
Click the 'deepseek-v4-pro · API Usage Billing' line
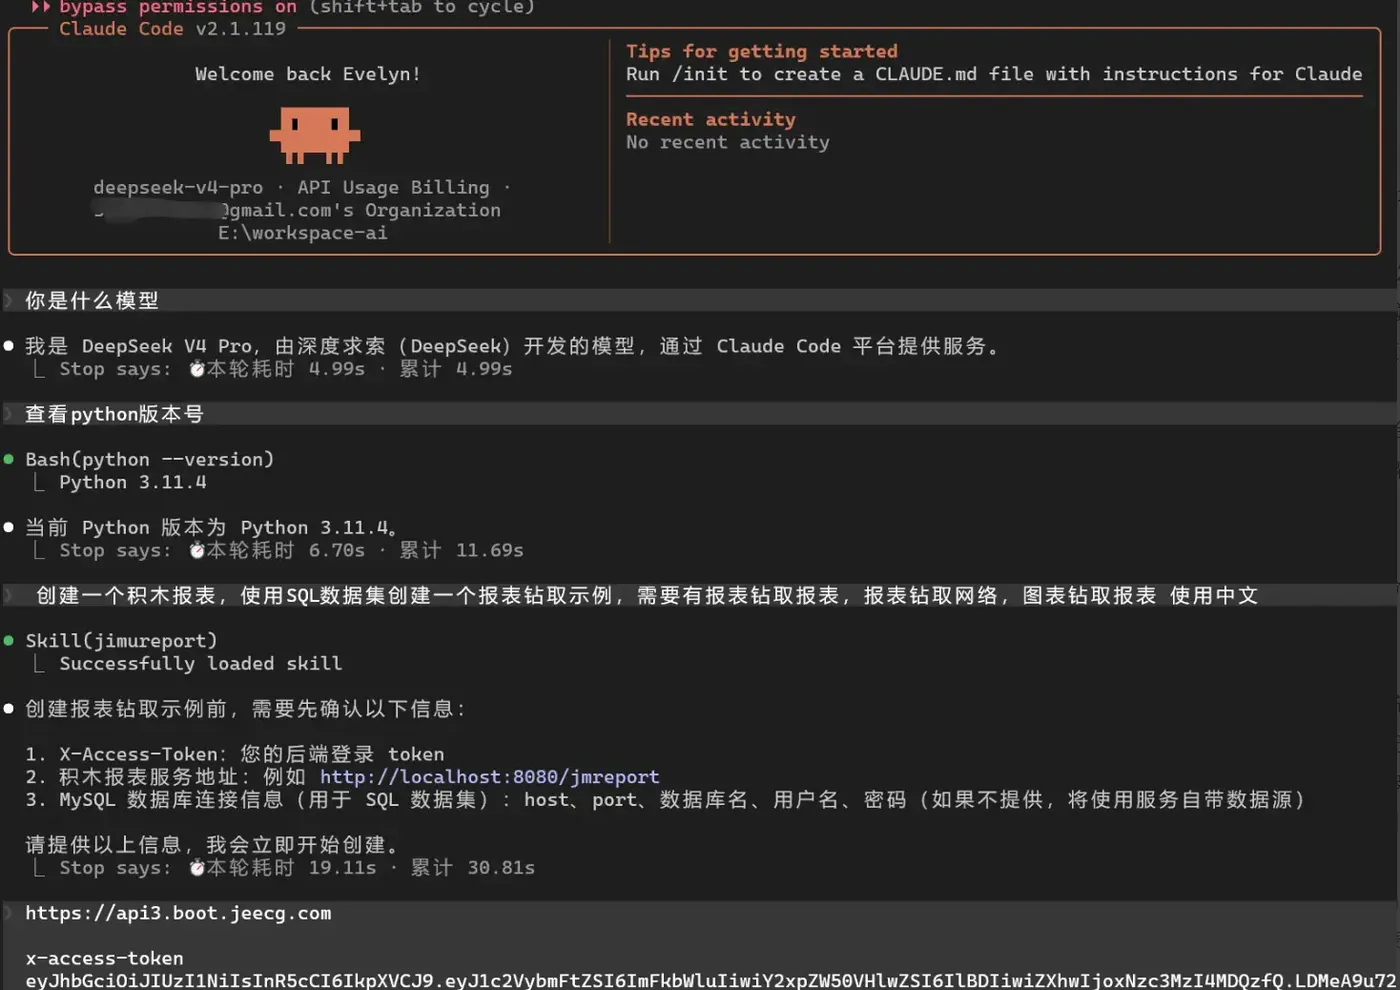click(302, 187)
